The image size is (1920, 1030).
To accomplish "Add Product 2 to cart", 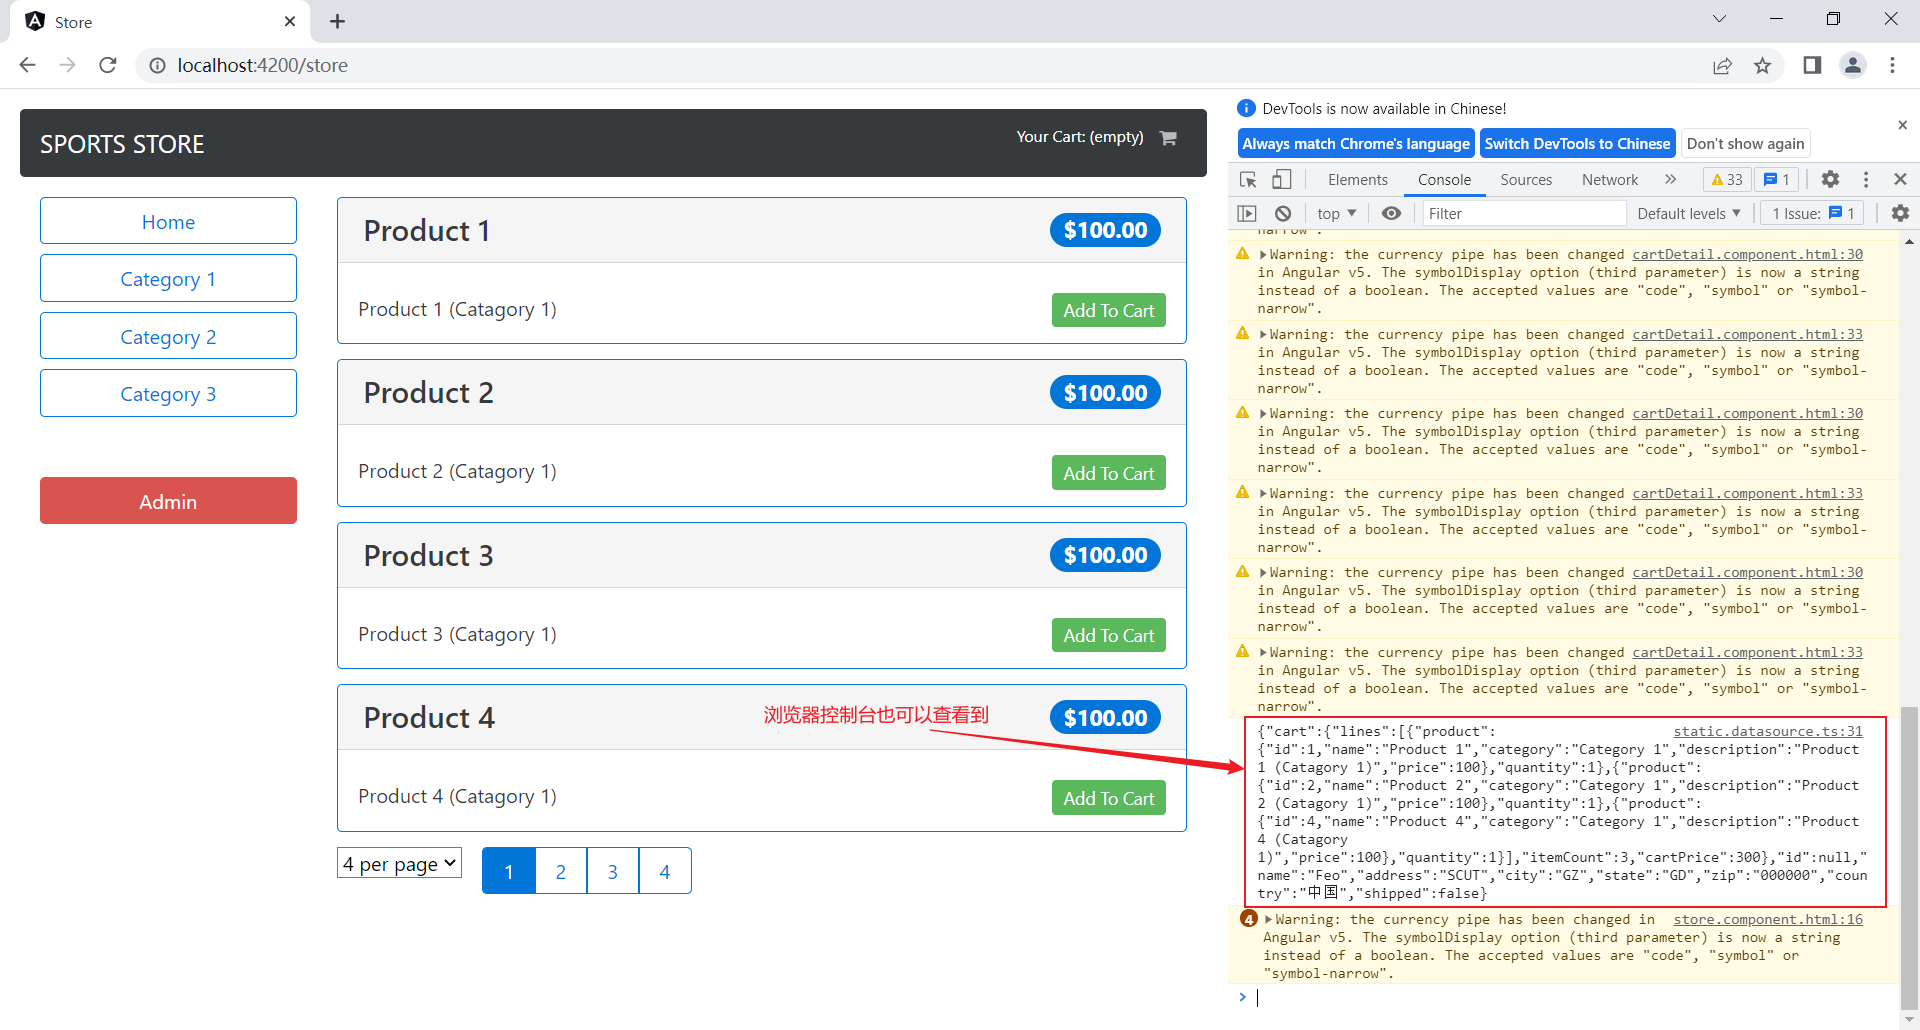I will tap(1108, 473).
